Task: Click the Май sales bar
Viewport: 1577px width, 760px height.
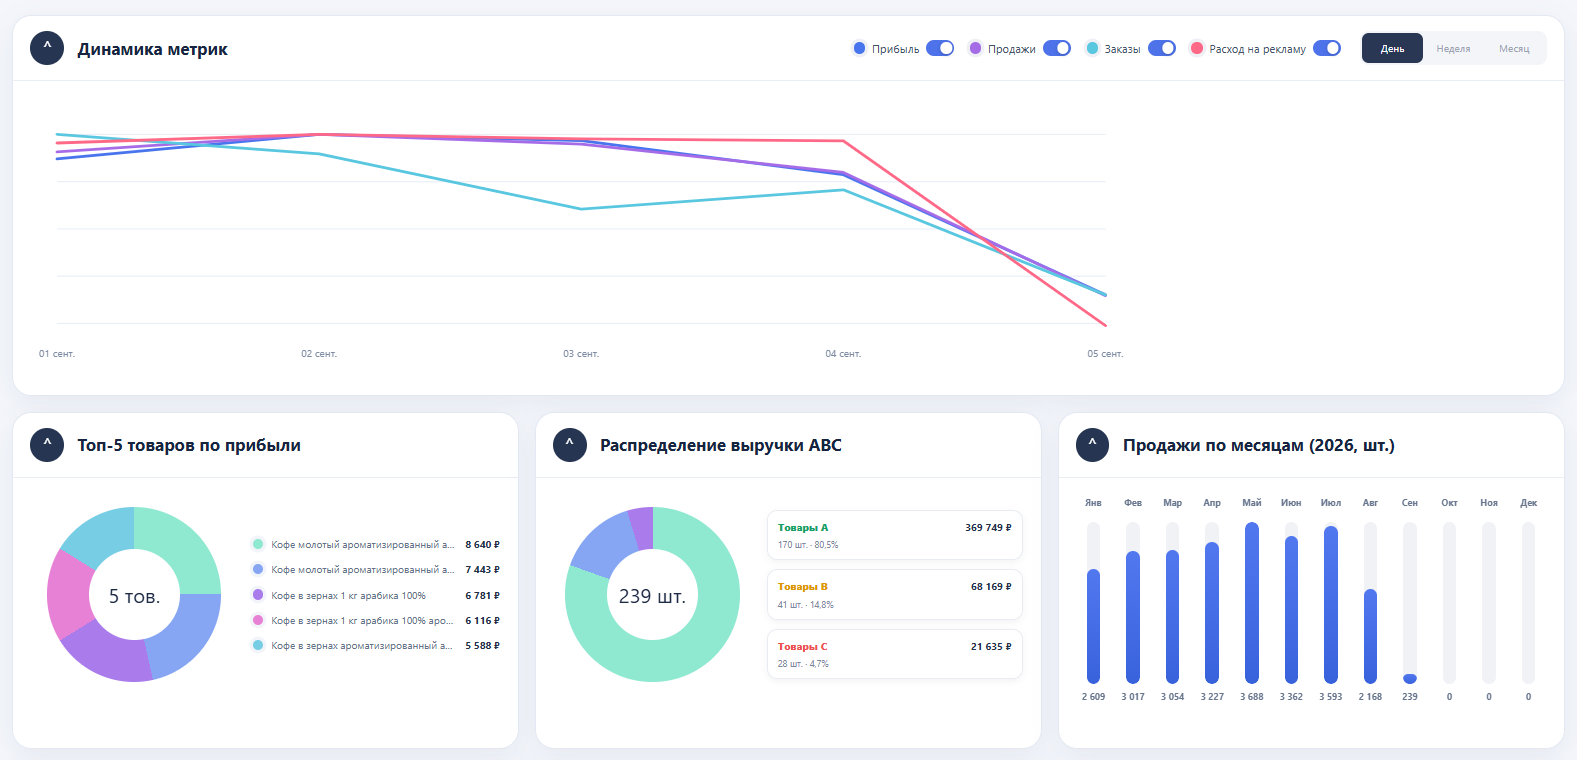Action: (x=1252, y=603)
